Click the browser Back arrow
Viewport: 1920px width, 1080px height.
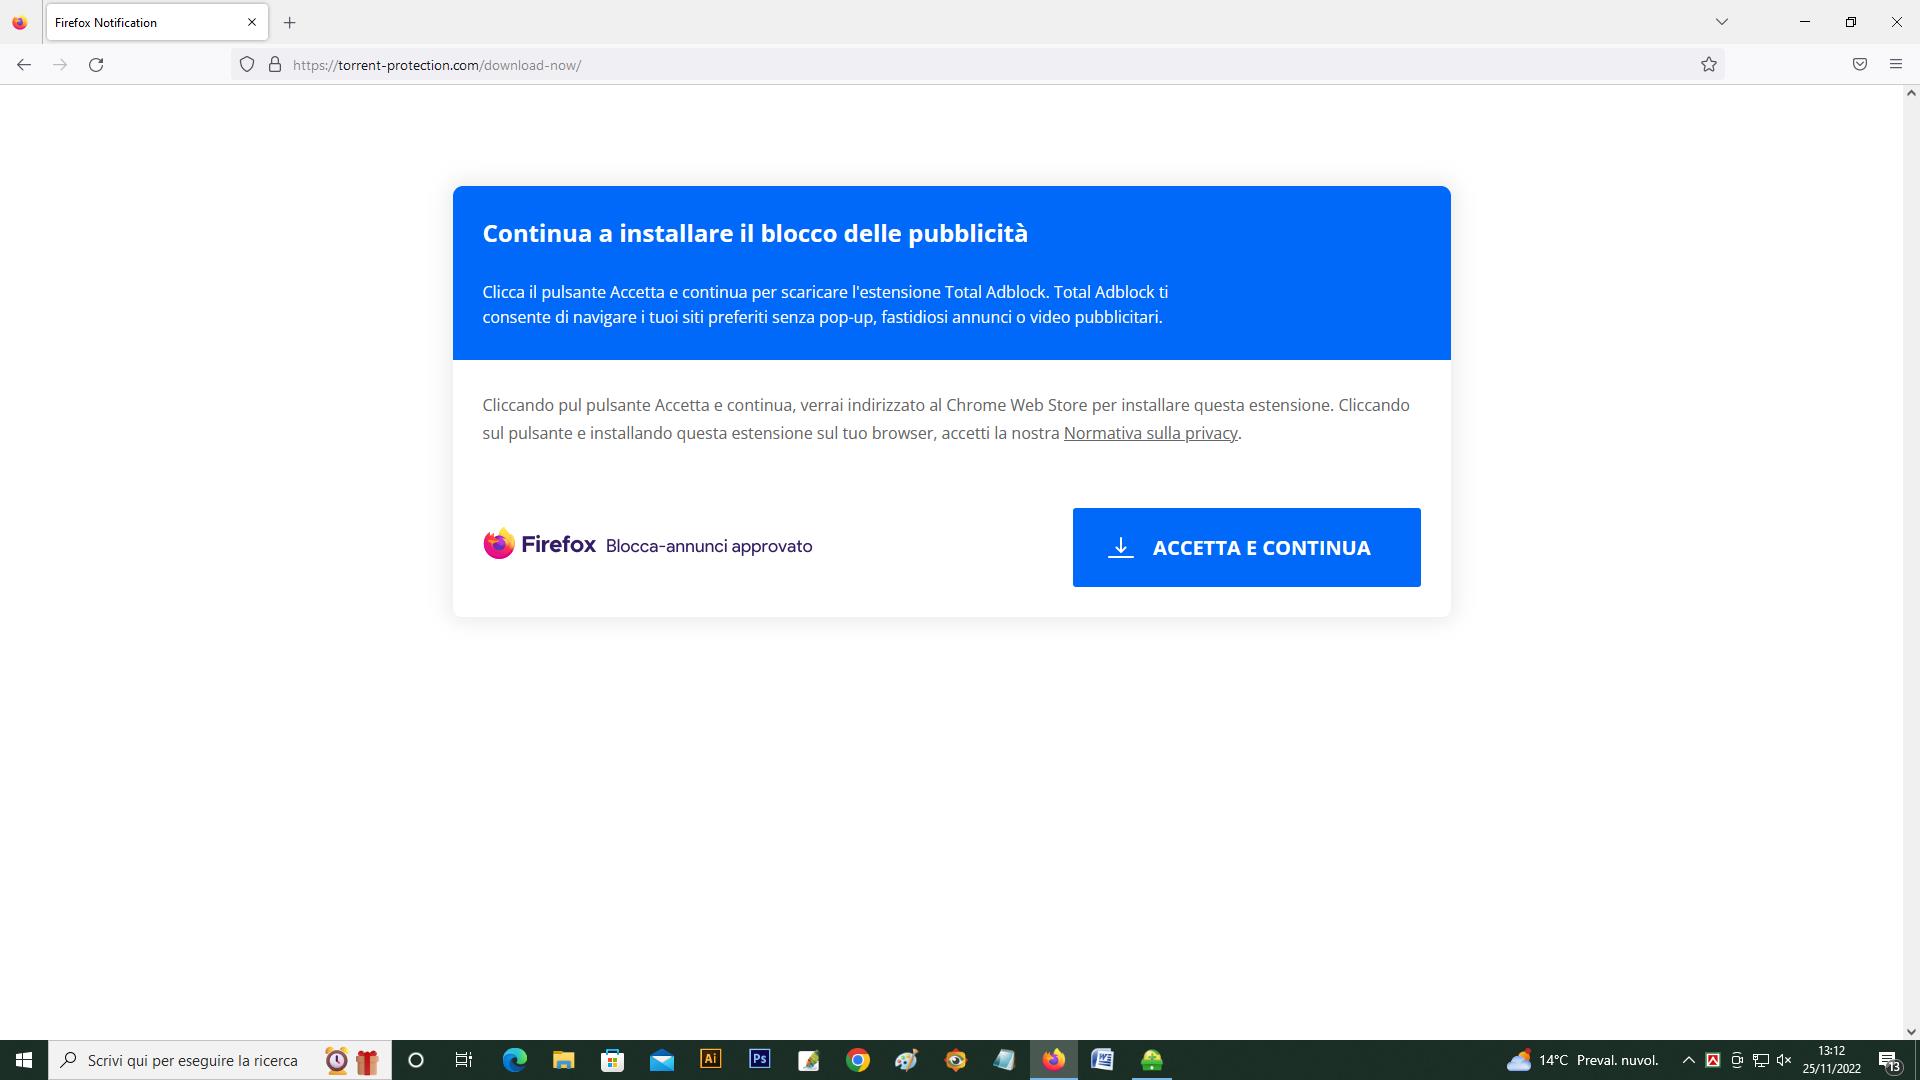click(x=24, y=65)
